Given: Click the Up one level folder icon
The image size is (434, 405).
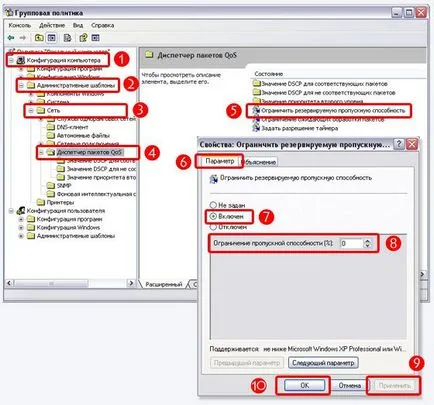Looking at the screenshot, I should point(39,38).
